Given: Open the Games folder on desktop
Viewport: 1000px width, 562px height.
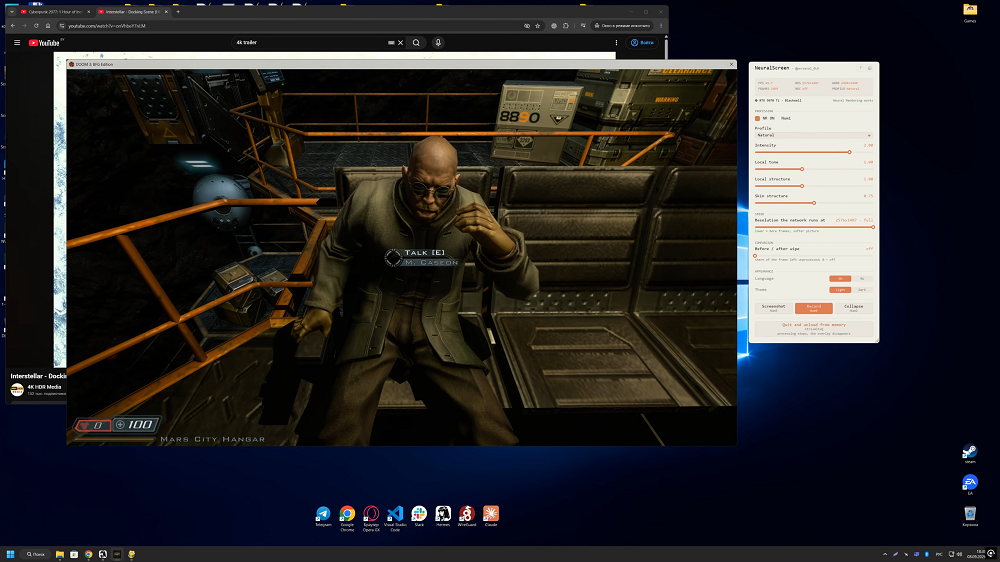Looking at the screenshot, I should (x=970, y=12).
